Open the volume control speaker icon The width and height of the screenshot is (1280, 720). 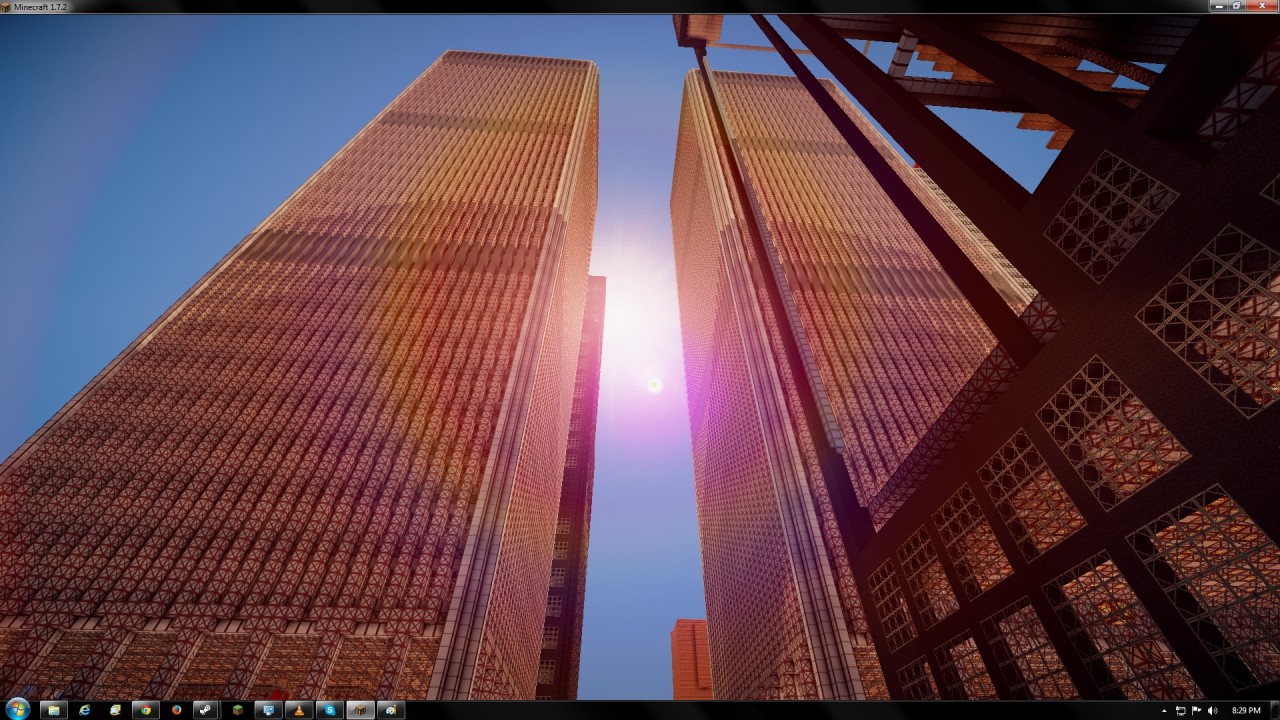point(1212,711)
